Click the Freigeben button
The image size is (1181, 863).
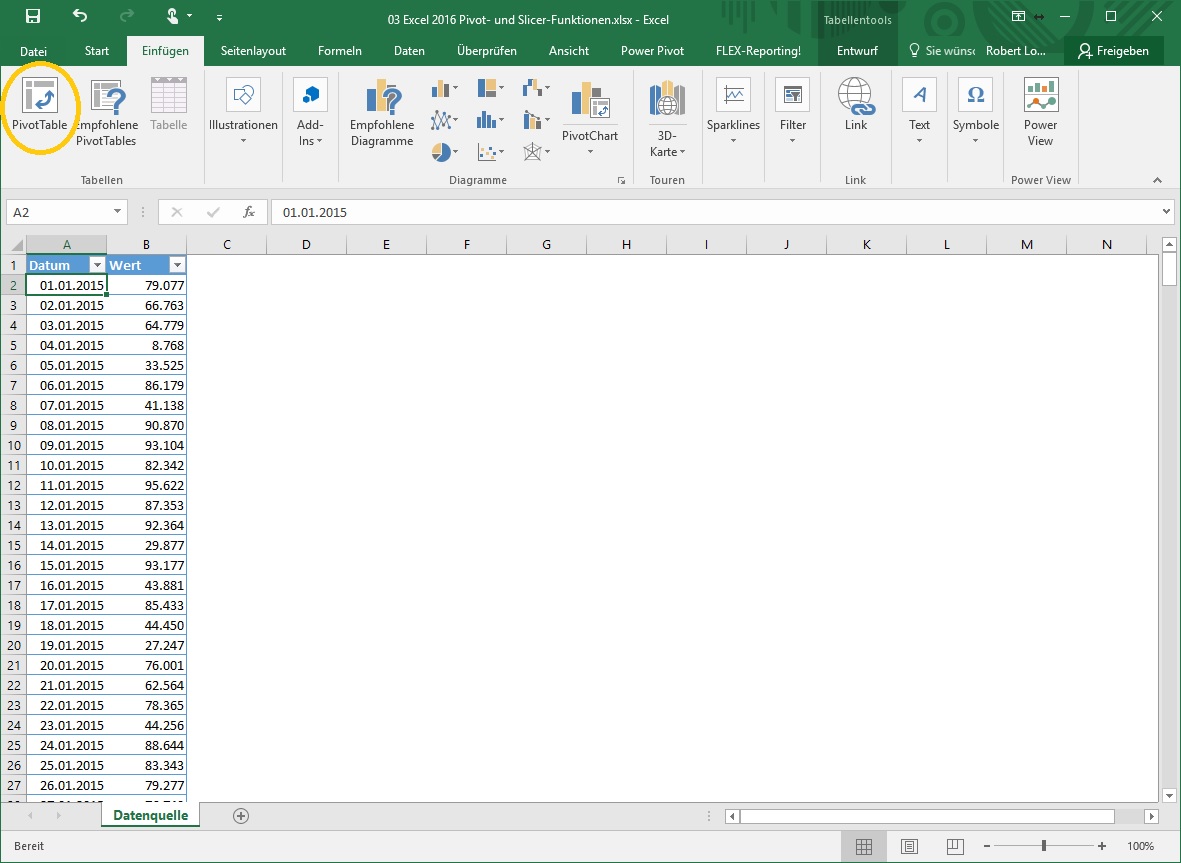(x=1113, y=51)
